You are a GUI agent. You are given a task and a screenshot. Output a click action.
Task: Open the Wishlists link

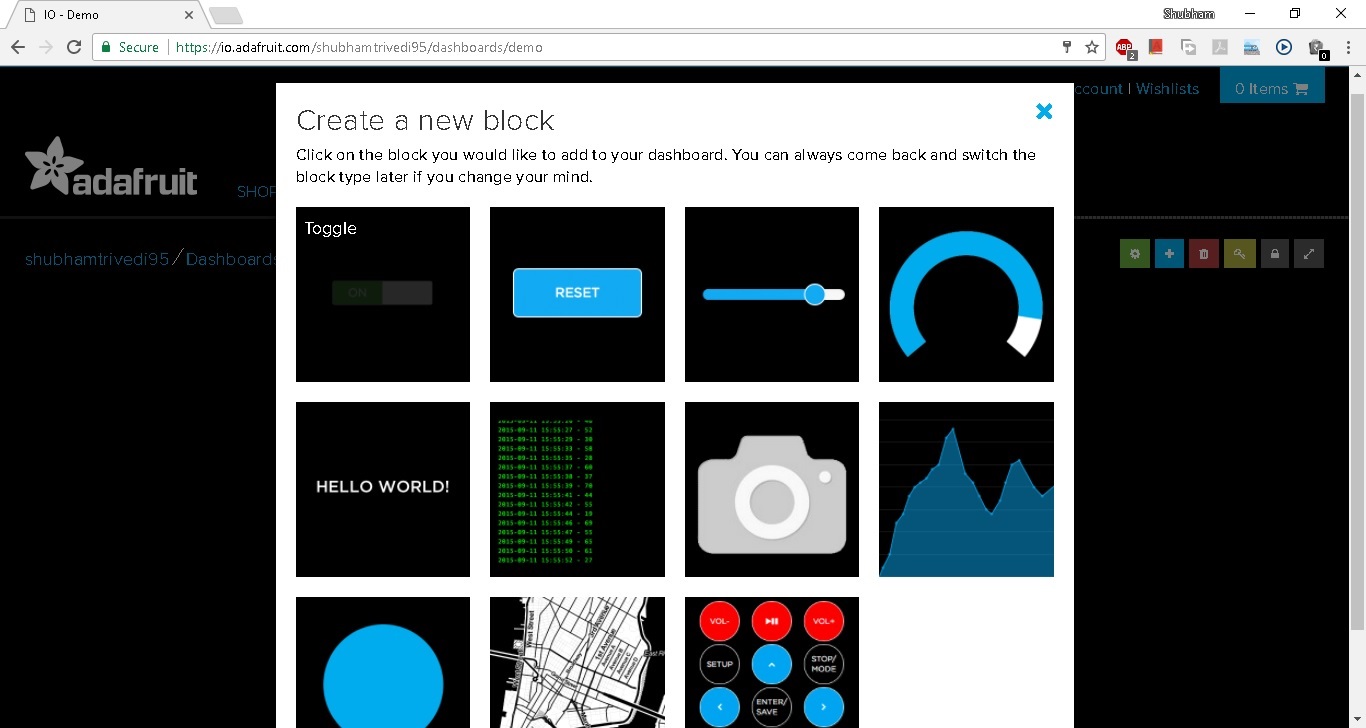coord(1167,89)
